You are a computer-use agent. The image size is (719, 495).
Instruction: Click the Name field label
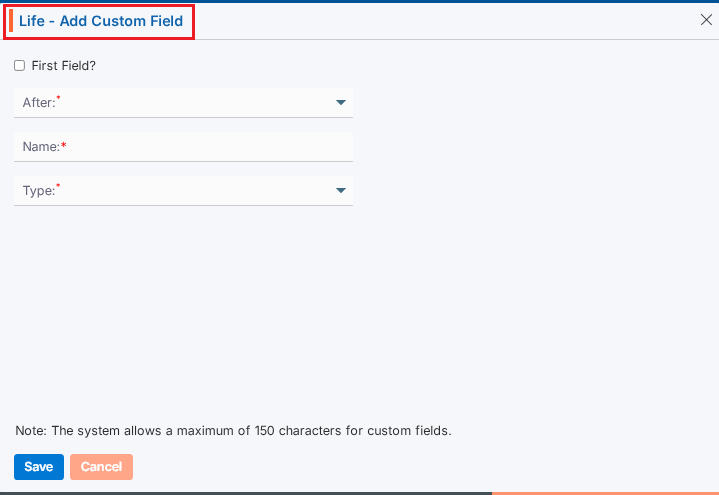[40, 147]
